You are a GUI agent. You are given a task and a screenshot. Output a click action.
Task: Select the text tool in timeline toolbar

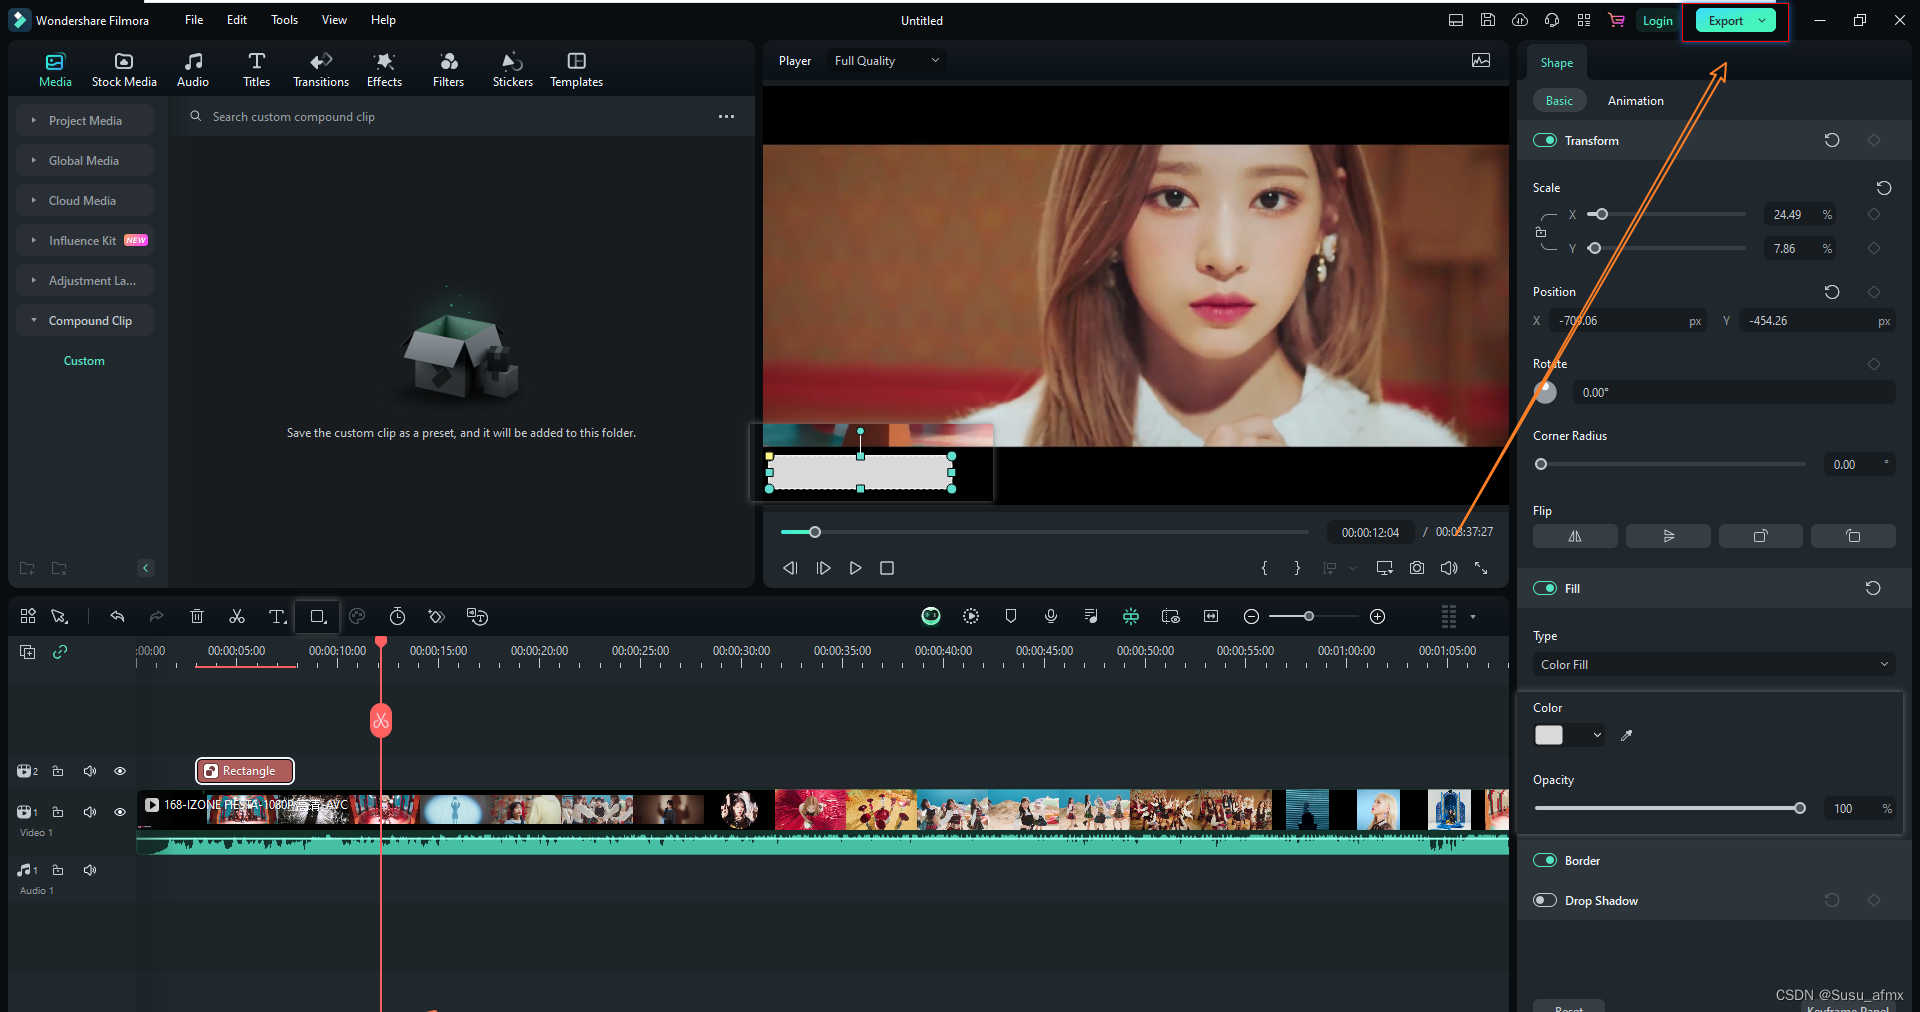[278, 617]
